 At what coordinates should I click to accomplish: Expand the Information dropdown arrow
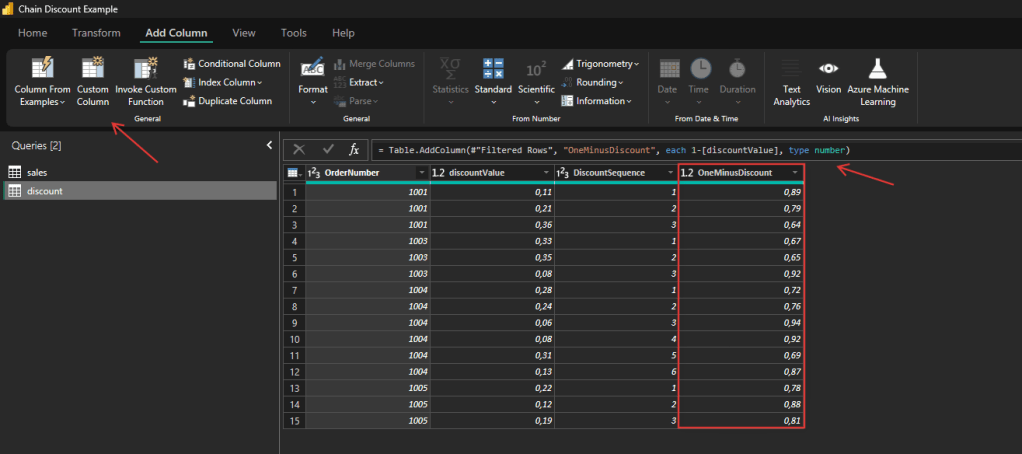coord(630,101)
